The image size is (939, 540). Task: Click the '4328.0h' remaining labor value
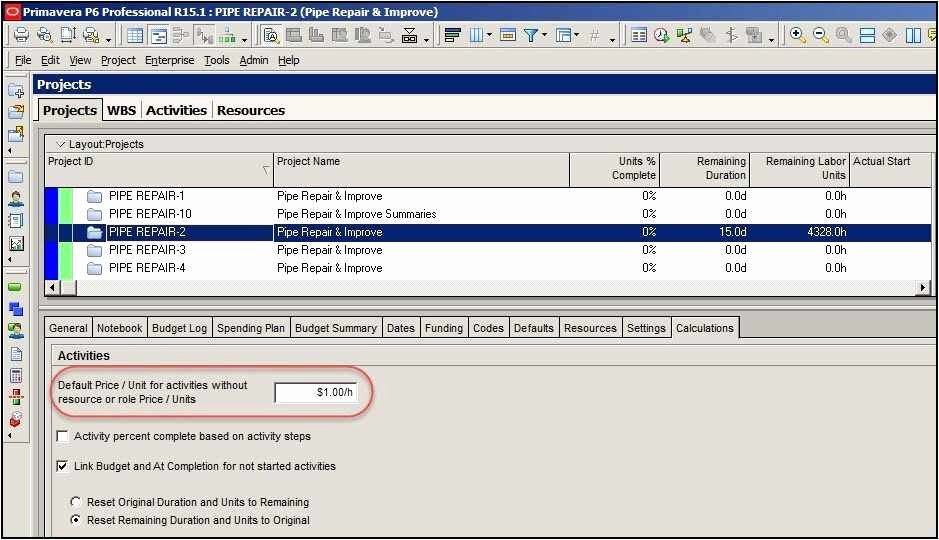coord(827,232)
